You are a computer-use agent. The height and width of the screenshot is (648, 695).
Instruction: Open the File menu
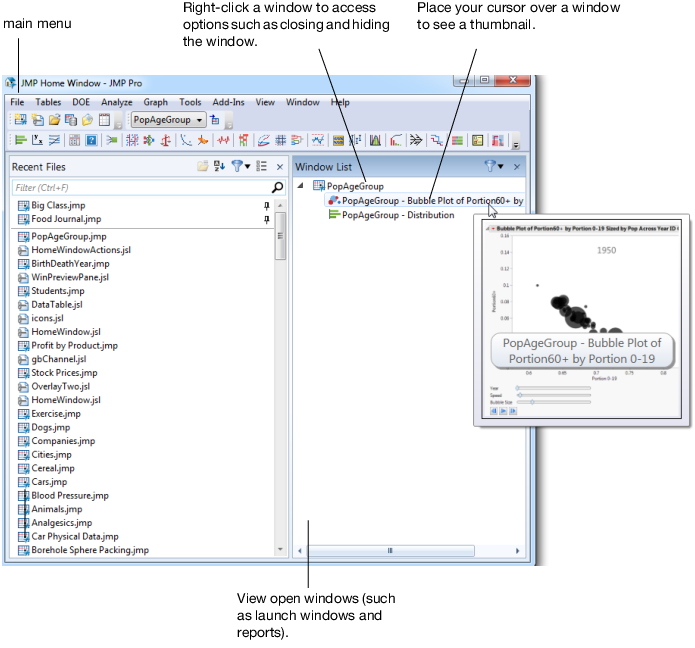pyautogui.click(x=17, y=102)
